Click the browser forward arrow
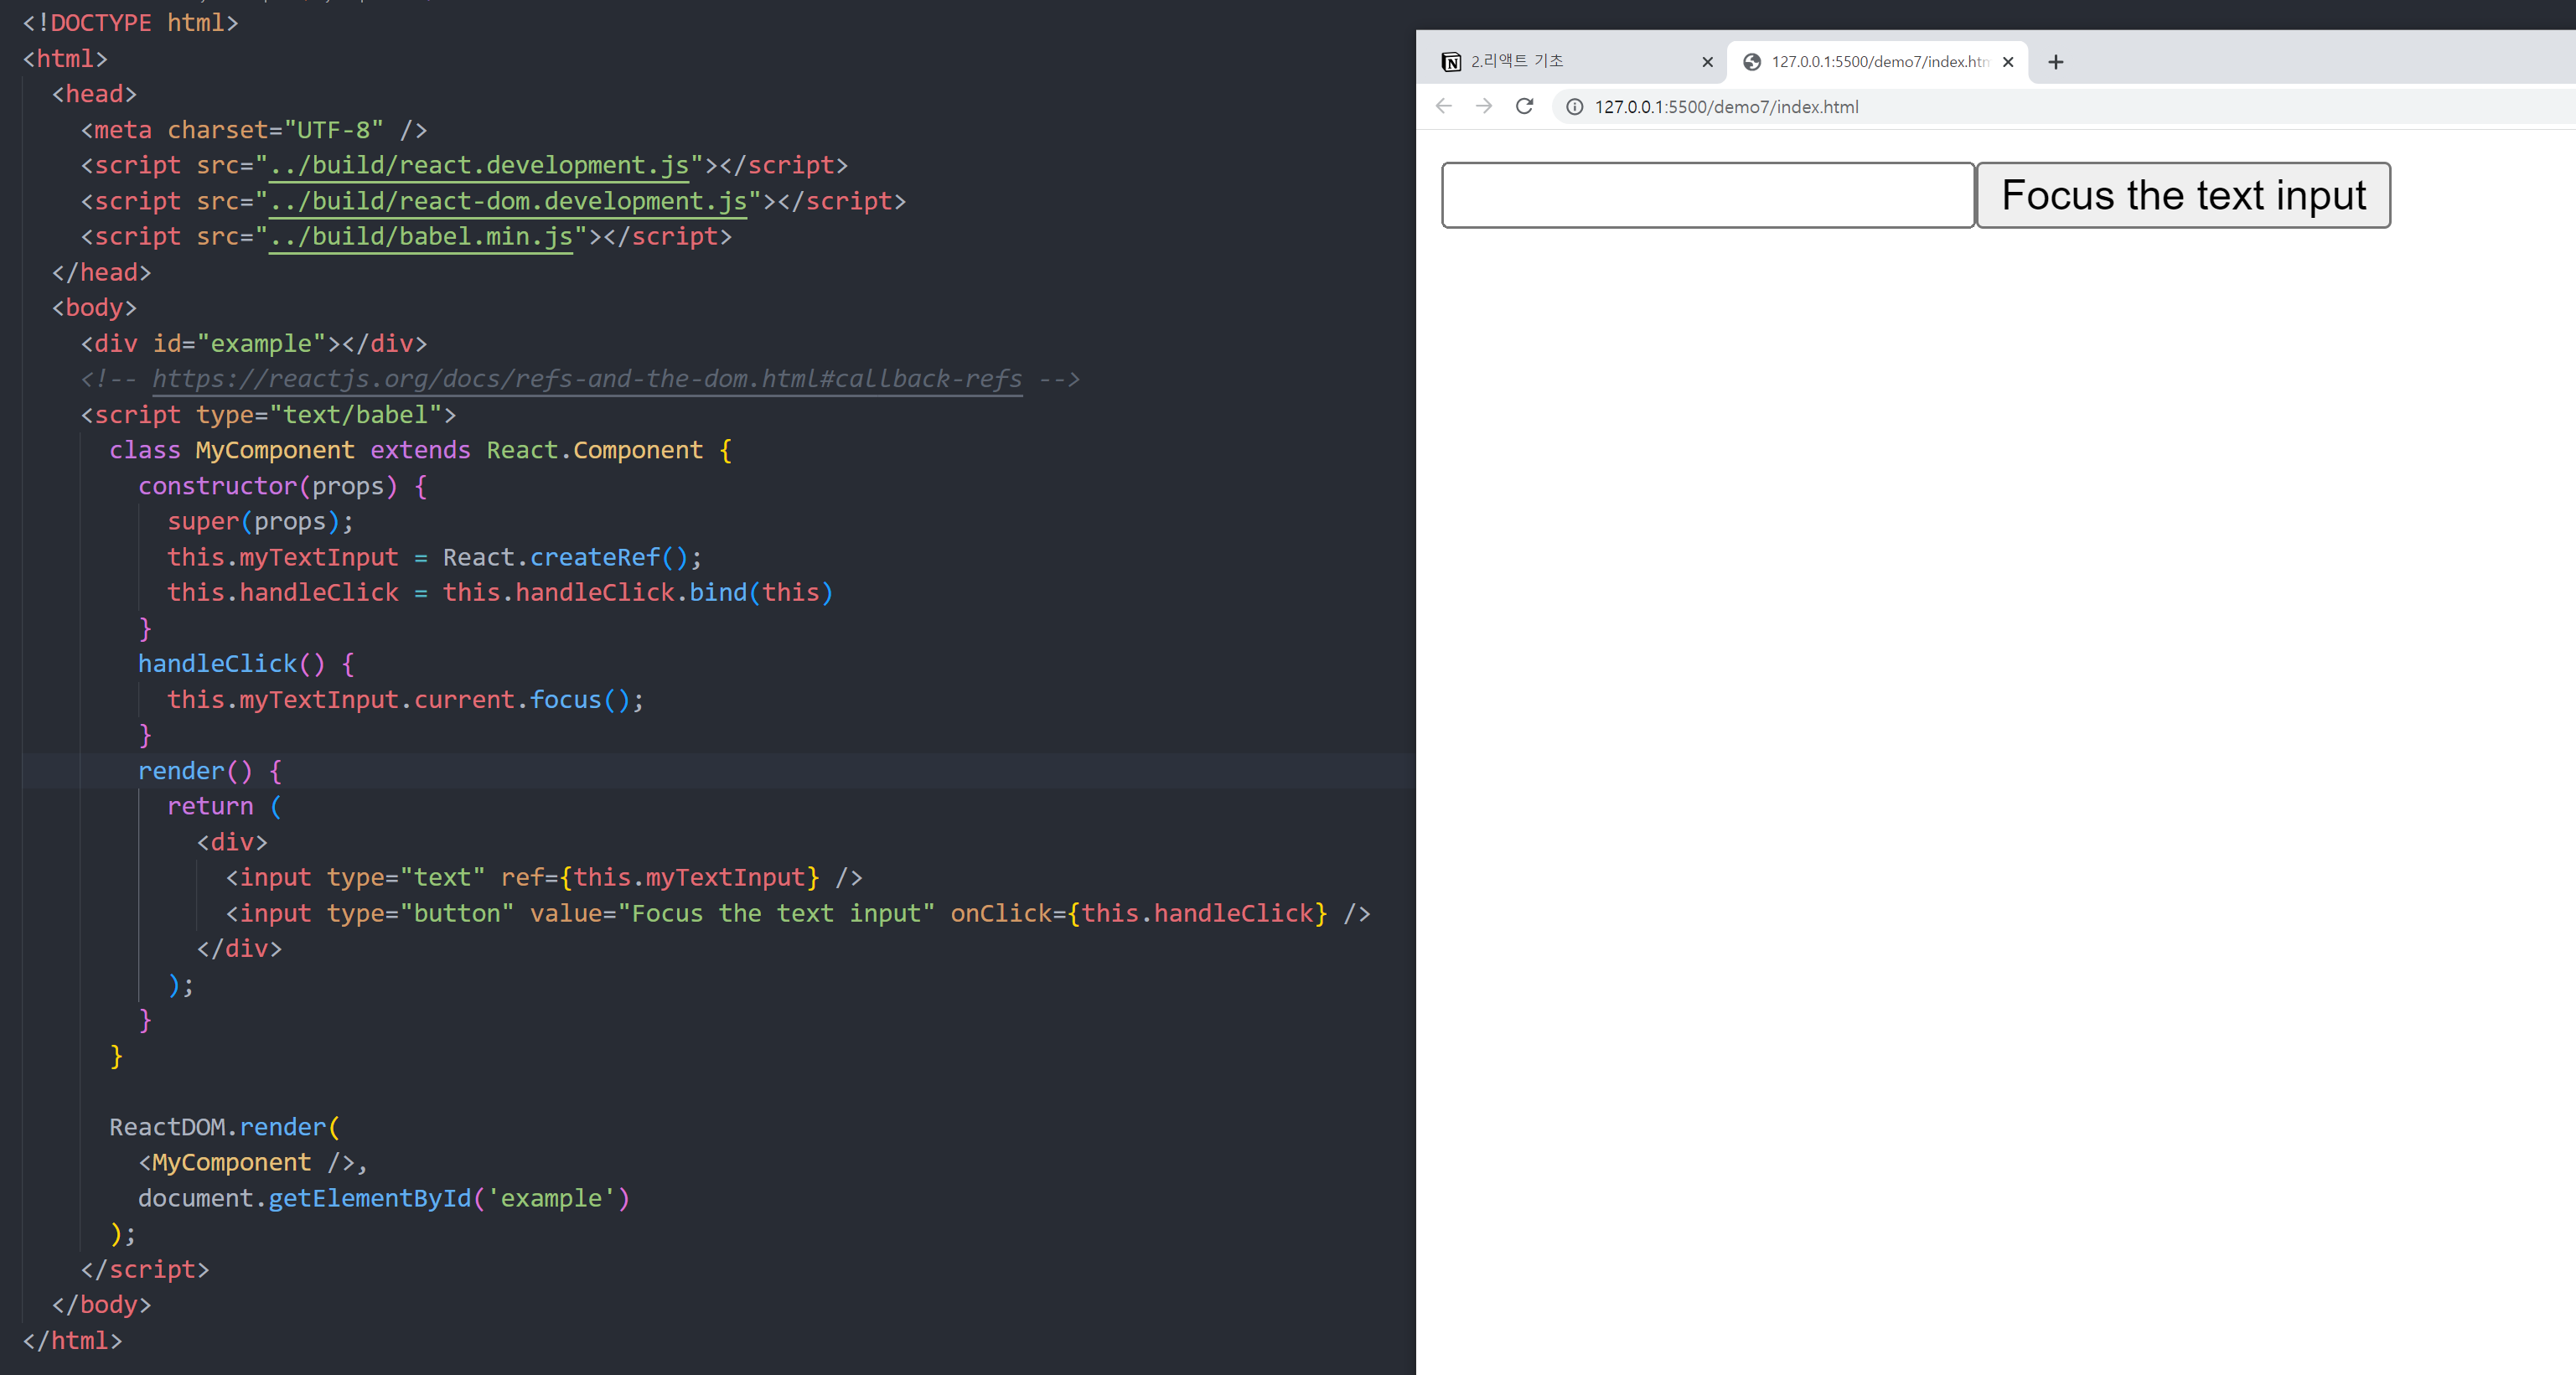 coord(1484,106)
